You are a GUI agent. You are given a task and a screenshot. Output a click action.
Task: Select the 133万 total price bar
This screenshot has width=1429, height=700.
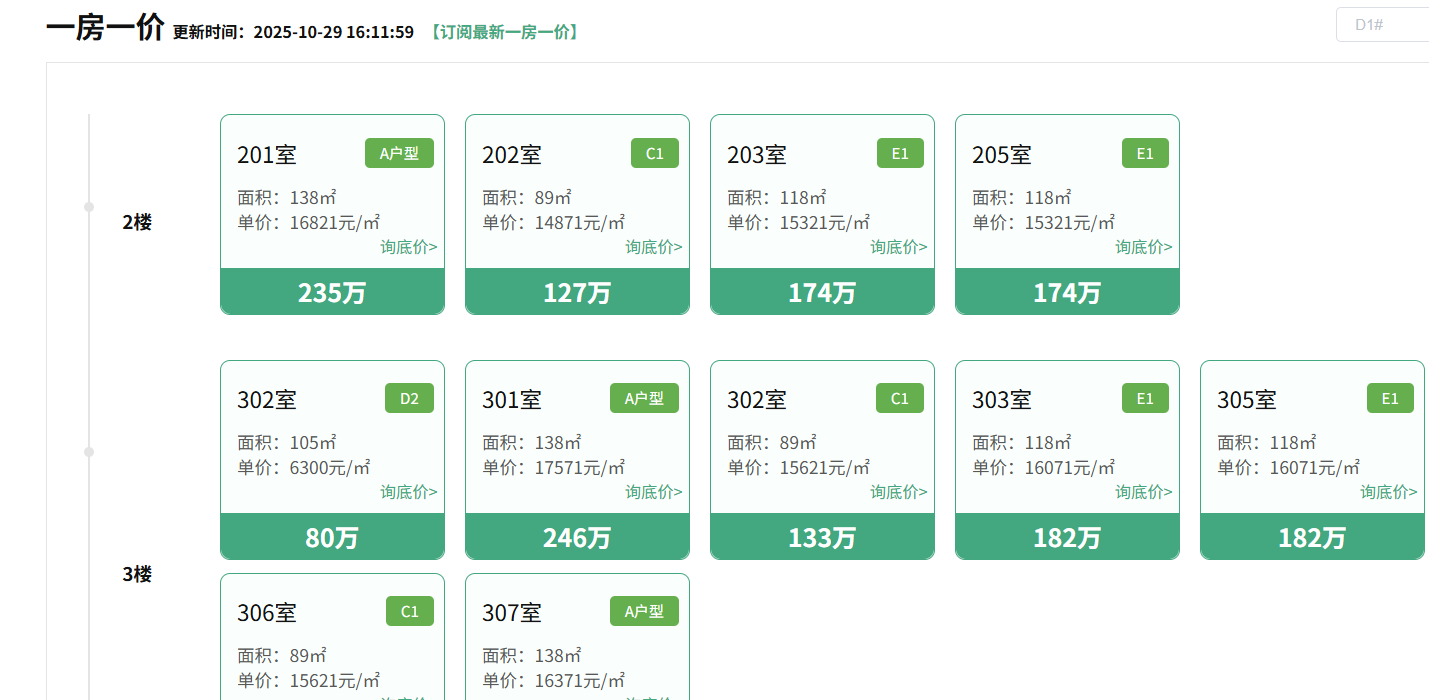click(822, 537)
